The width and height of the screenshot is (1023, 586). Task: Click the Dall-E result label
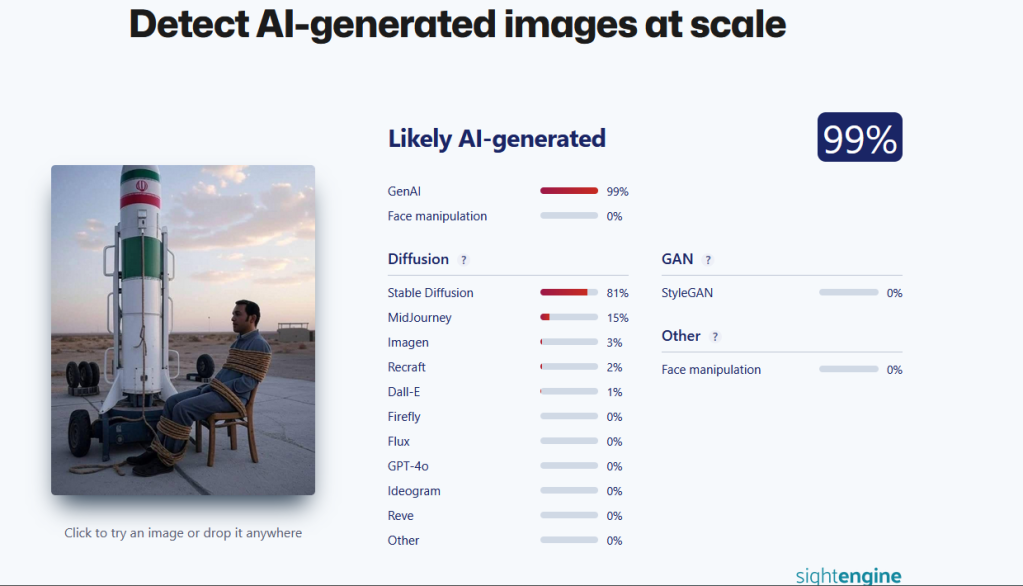click(404, 392)
